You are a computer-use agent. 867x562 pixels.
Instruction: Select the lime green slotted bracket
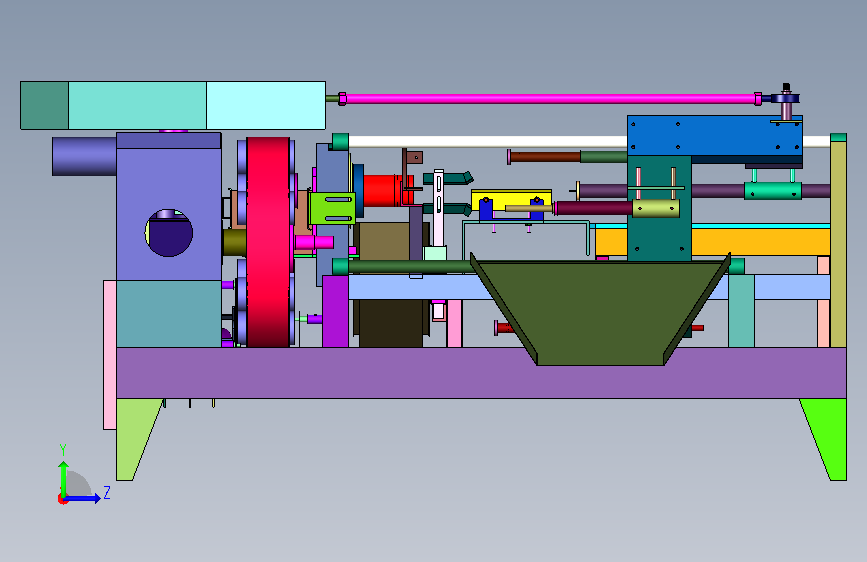(x=332, y=208)
